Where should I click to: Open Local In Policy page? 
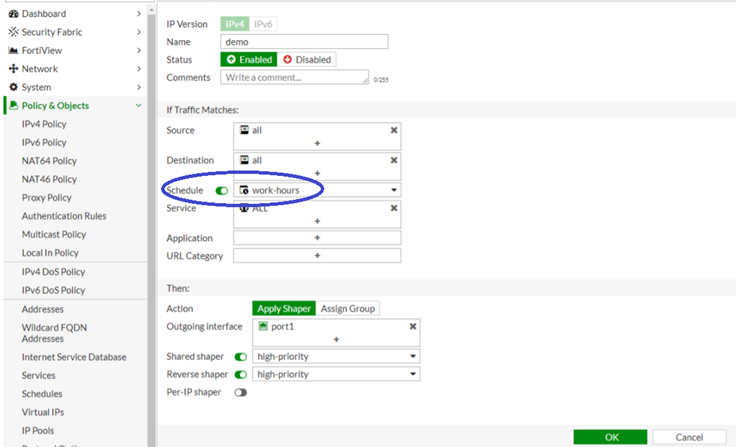(50, 253)
